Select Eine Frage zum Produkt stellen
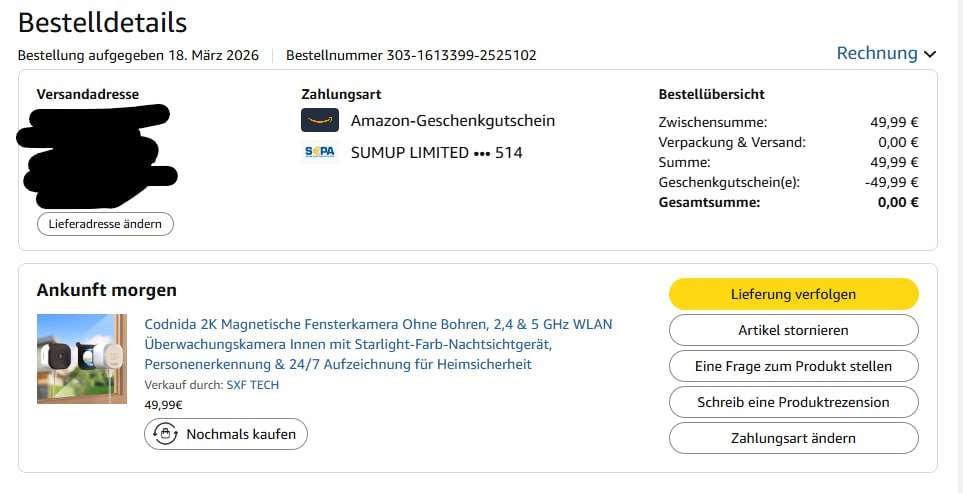963x493 pixels. (793, 367)
